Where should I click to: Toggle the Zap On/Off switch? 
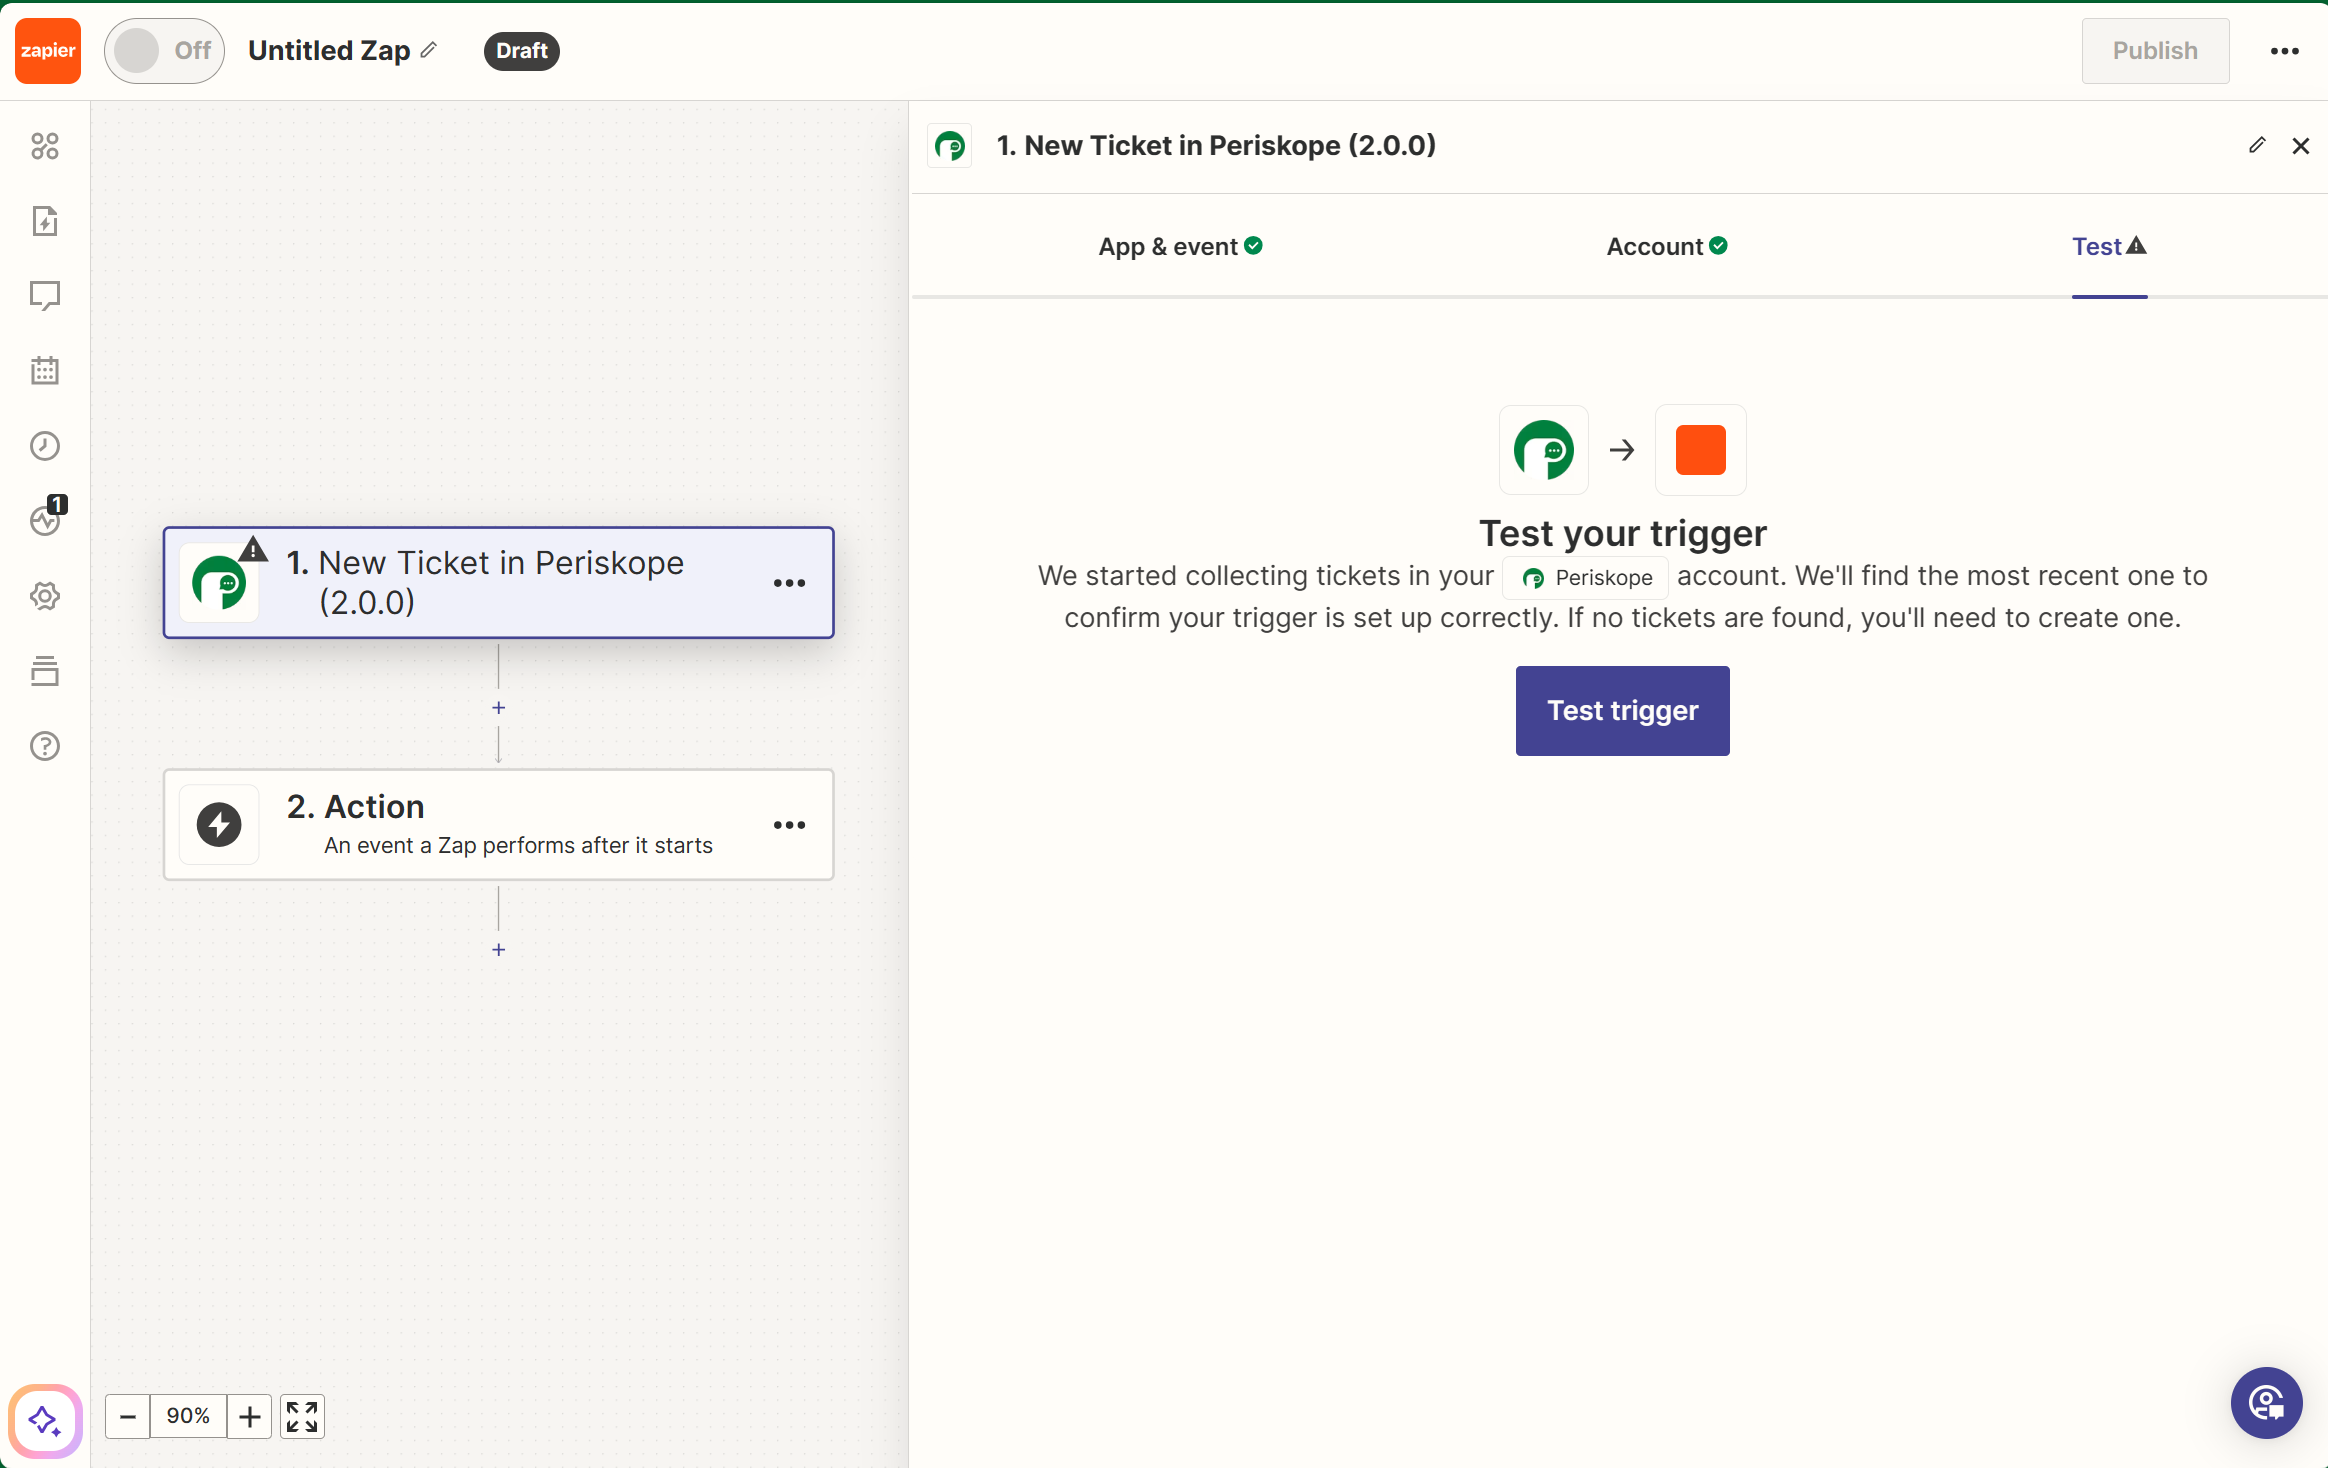pyautogui.click(x=164, y=51)
